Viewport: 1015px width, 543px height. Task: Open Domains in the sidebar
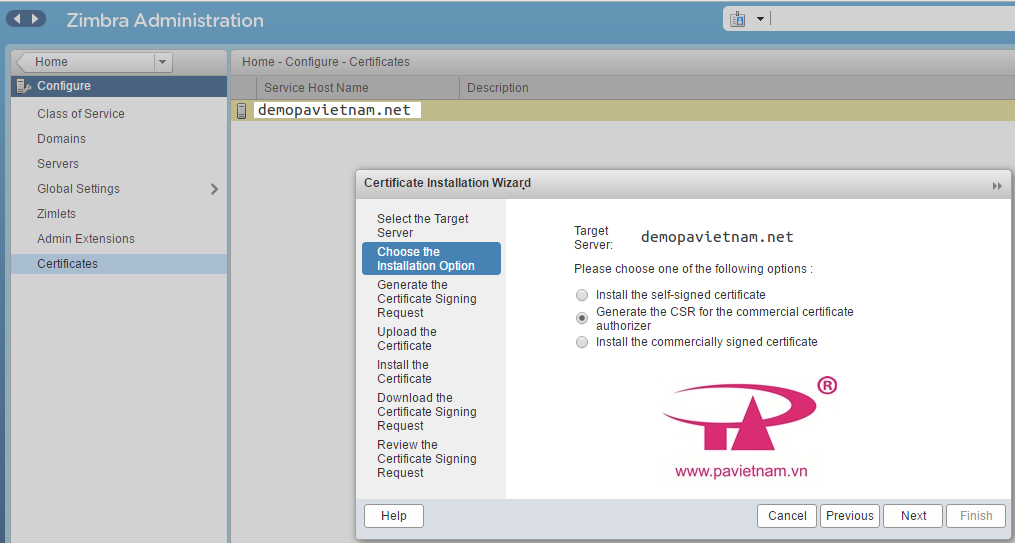tap(61, 139)
